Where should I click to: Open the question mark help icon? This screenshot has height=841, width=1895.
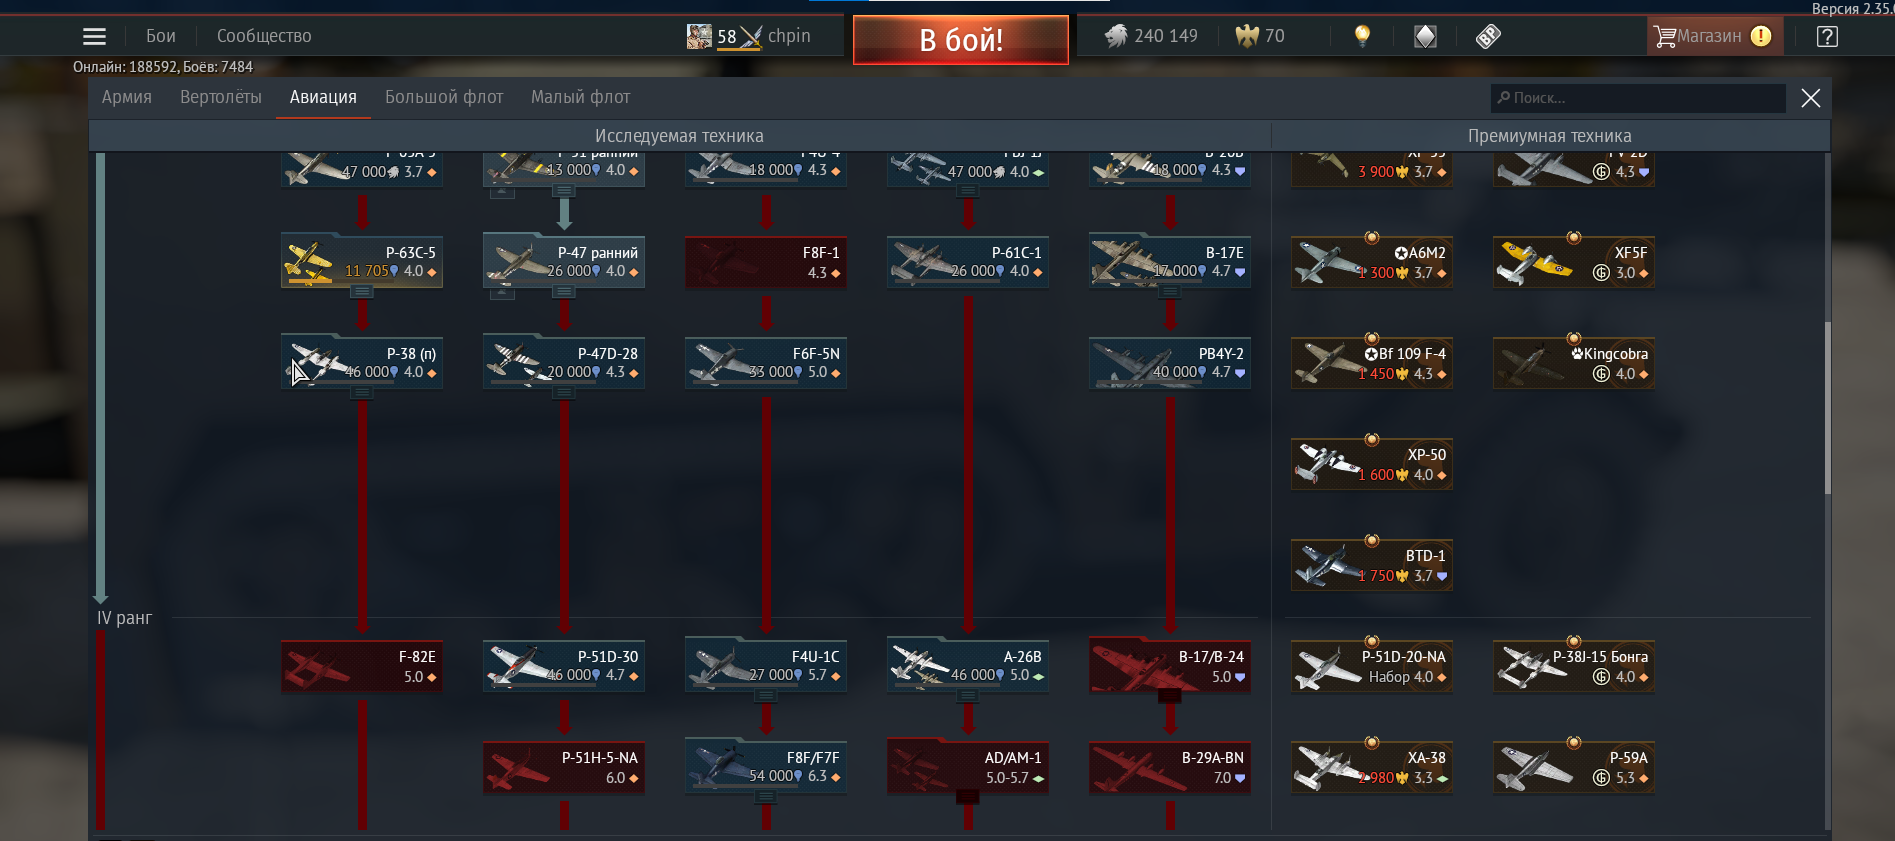click(1827, 37)
